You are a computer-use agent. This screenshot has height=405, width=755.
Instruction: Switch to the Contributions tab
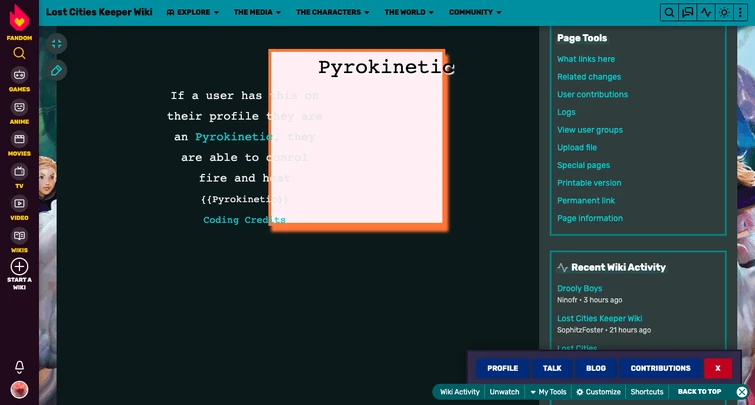pyautogui.click(x=660, y=368)
